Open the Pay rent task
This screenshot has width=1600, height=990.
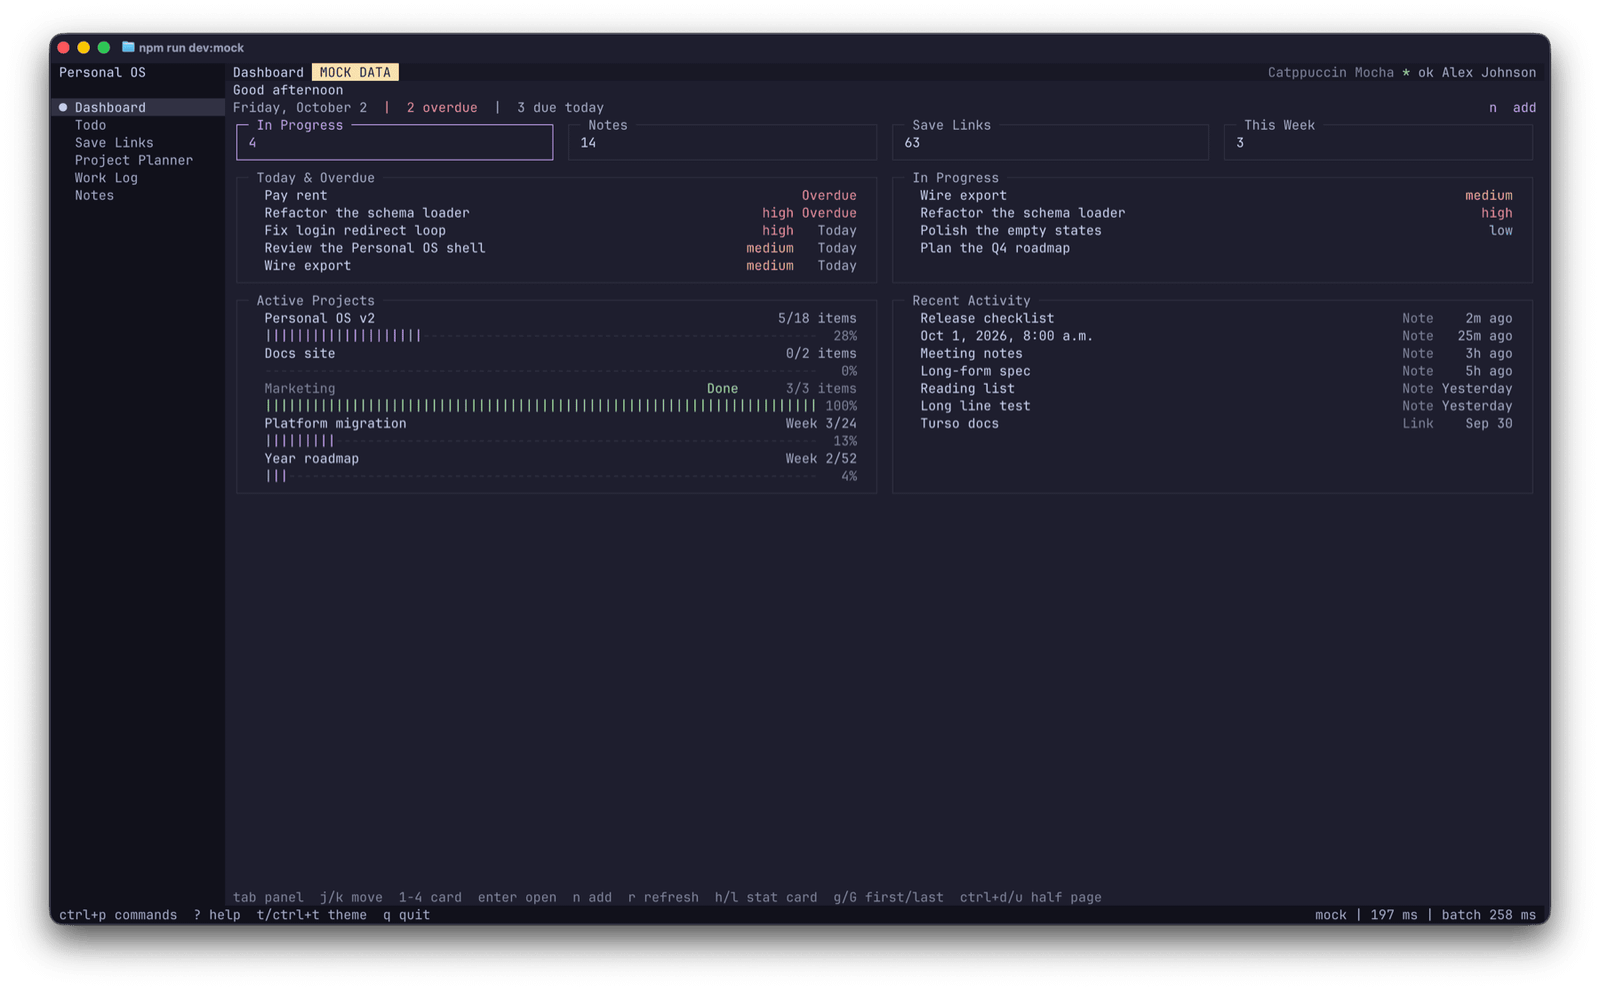click(x=560, y=195)
